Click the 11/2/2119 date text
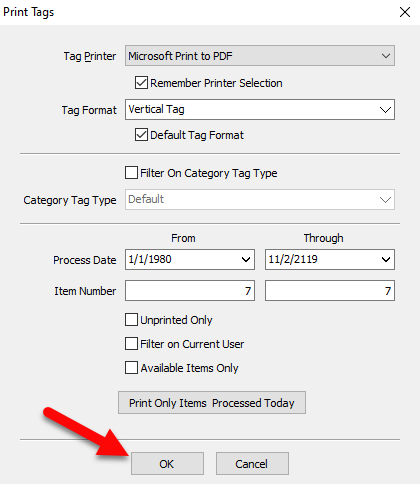420x484 pixels. 293,259
